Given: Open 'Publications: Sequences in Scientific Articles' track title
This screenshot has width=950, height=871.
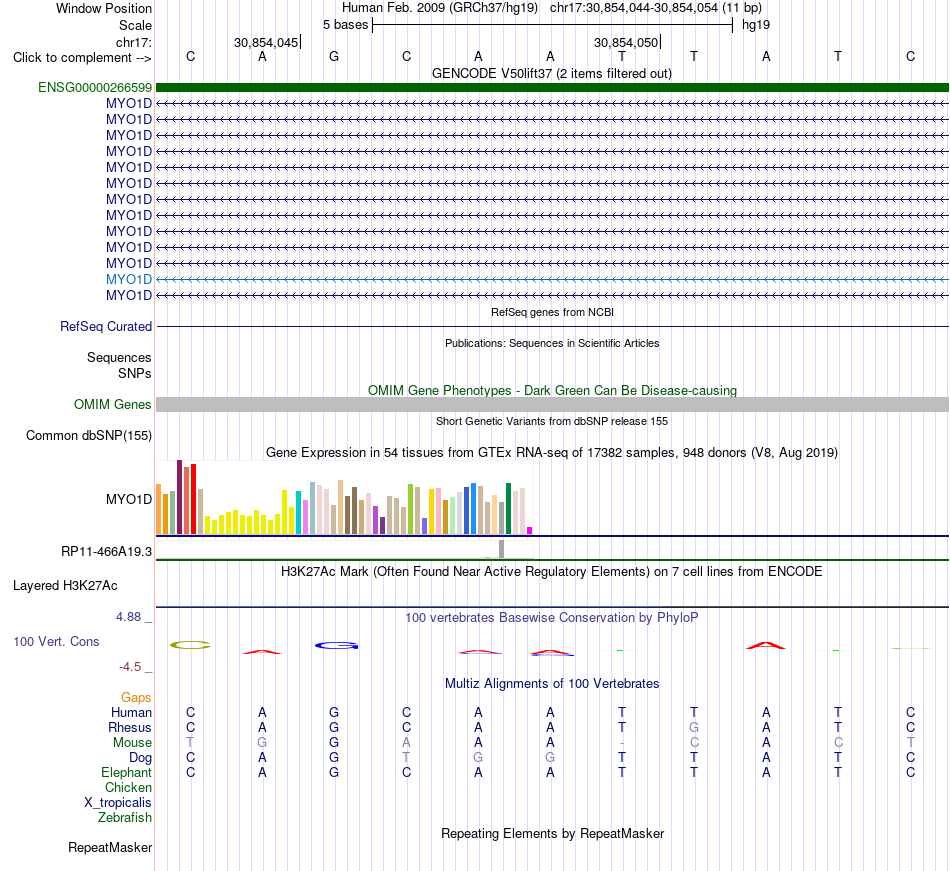Looking at the screenshot, I should [x=552, y=343].
